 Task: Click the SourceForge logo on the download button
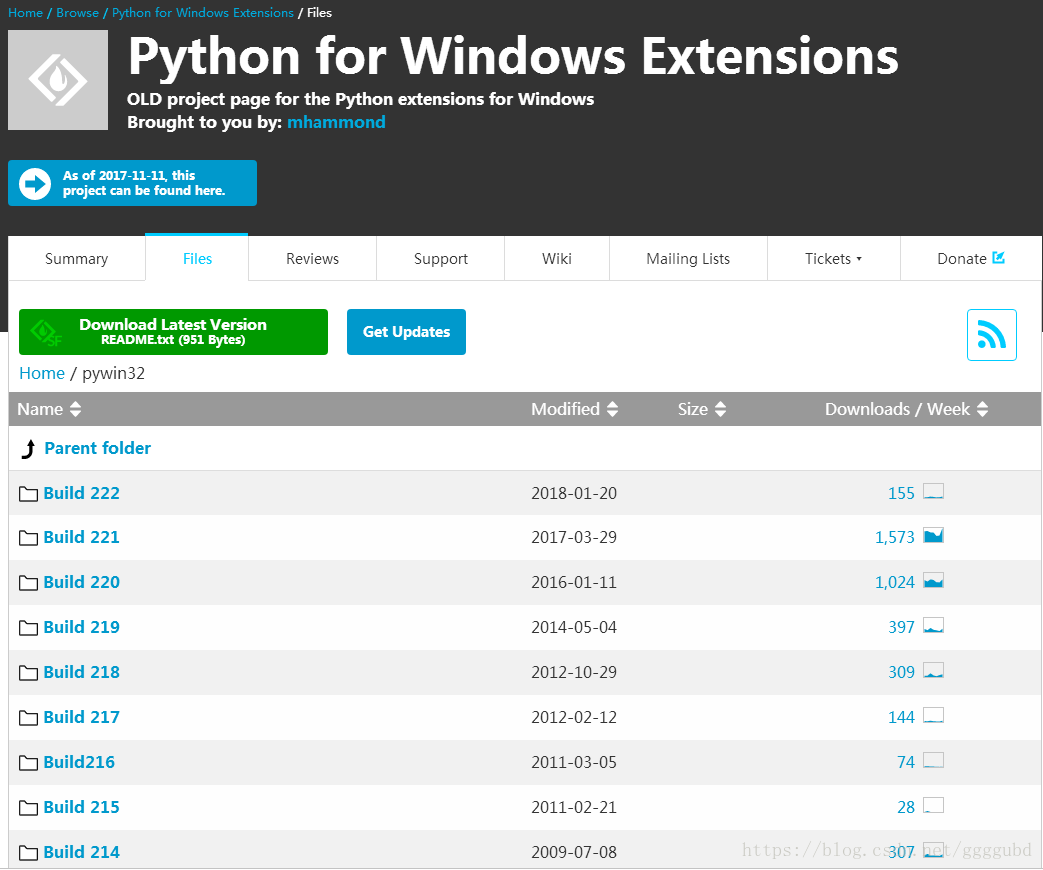click(44, 331)
